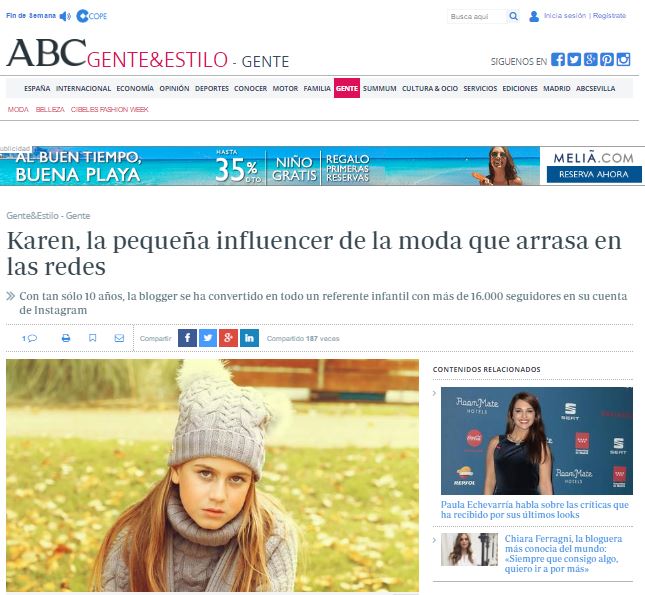Image resolution: width=645 pixels, height=595 pixels.
Task: Share article on LinkedIn
Action: 249,338
